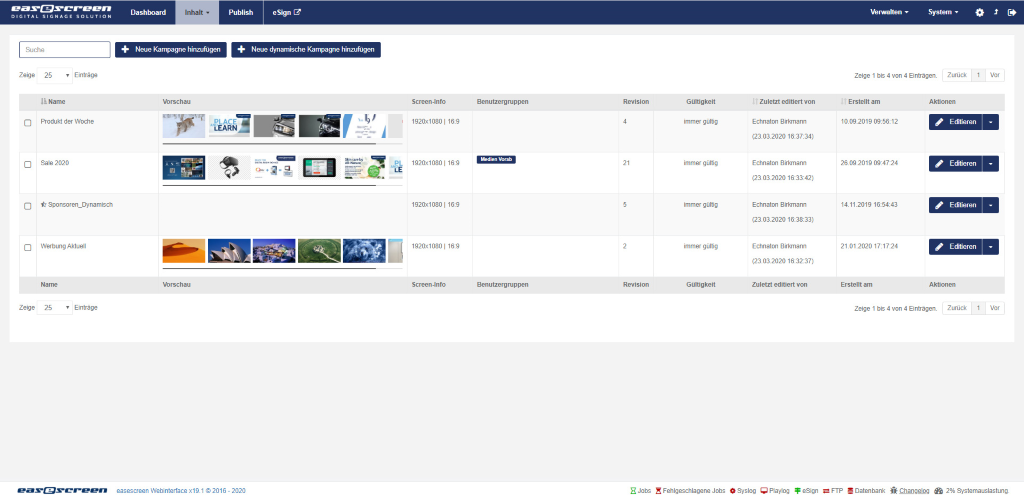Switch to the Dashboard tab
This screenshot has width=1024, height=500.
click(148, 13)
